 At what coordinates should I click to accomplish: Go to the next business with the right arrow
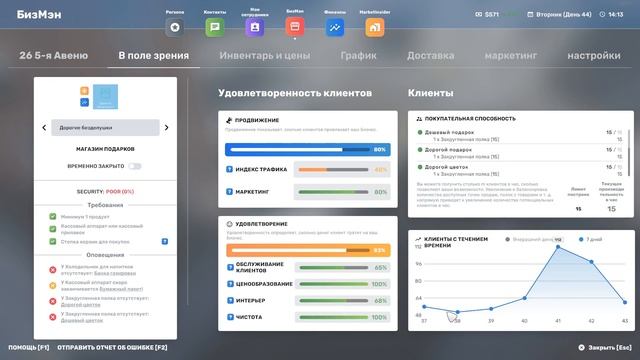point(167,128)
